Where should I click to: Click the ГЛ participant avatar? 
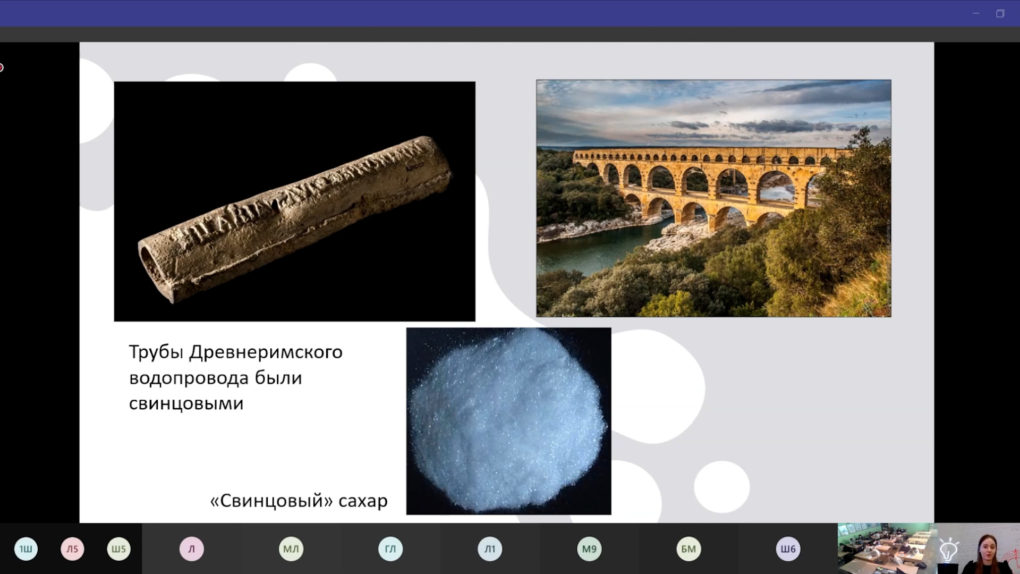click(390, 549)
